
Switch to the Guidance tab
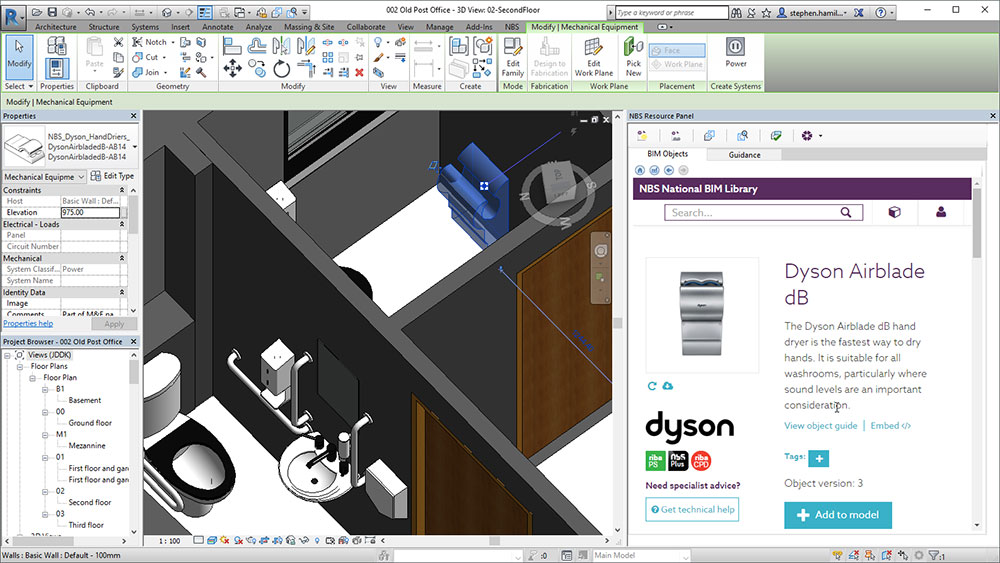[x=744, y=155]
